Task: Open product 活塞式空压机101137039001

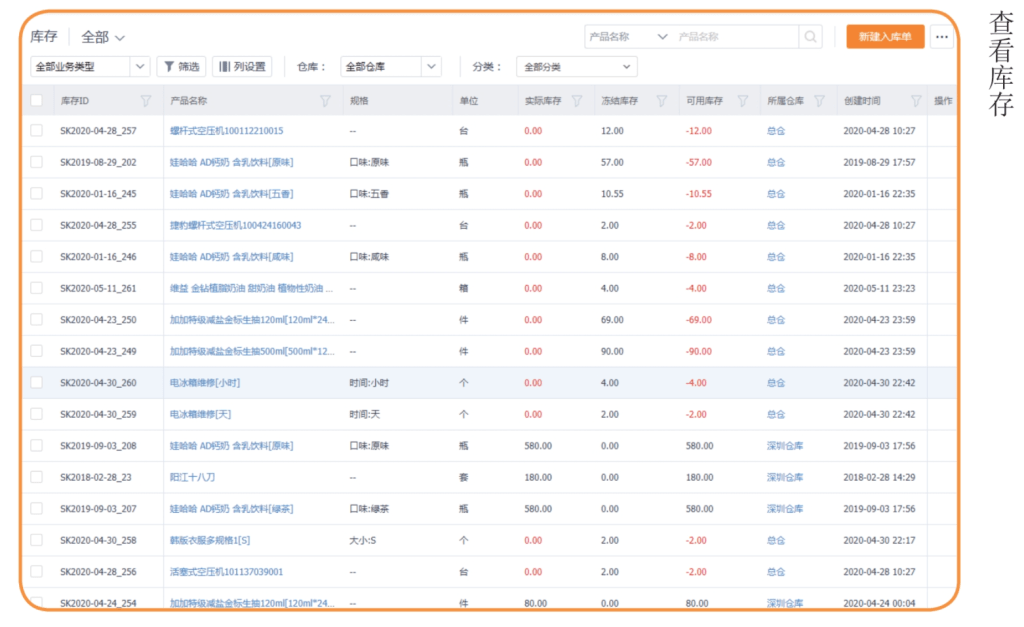Action: click(227, 571)
